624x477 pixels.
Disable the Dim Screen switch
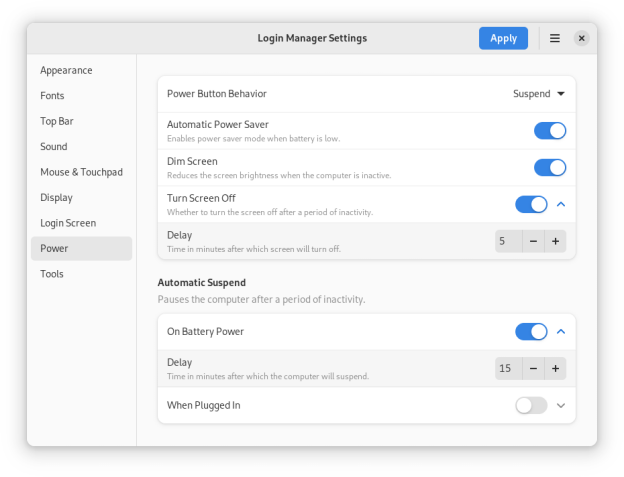tap(549, 167)
